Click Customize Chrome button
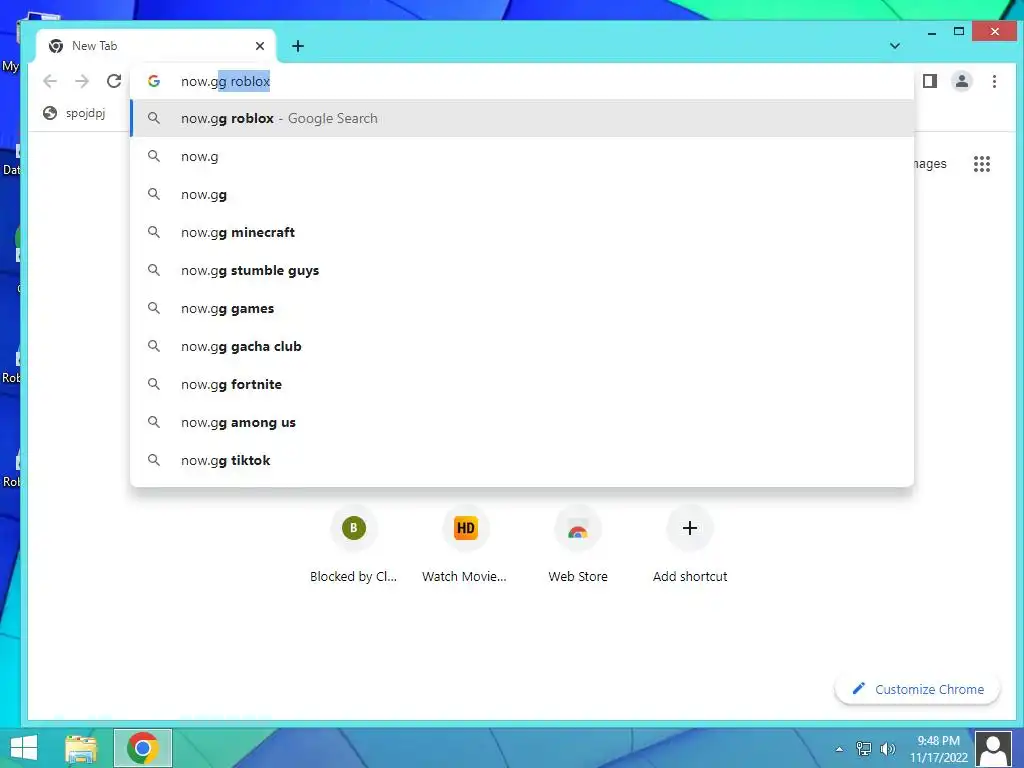This screenshot has height=768, width=1024. coord(918,689)
